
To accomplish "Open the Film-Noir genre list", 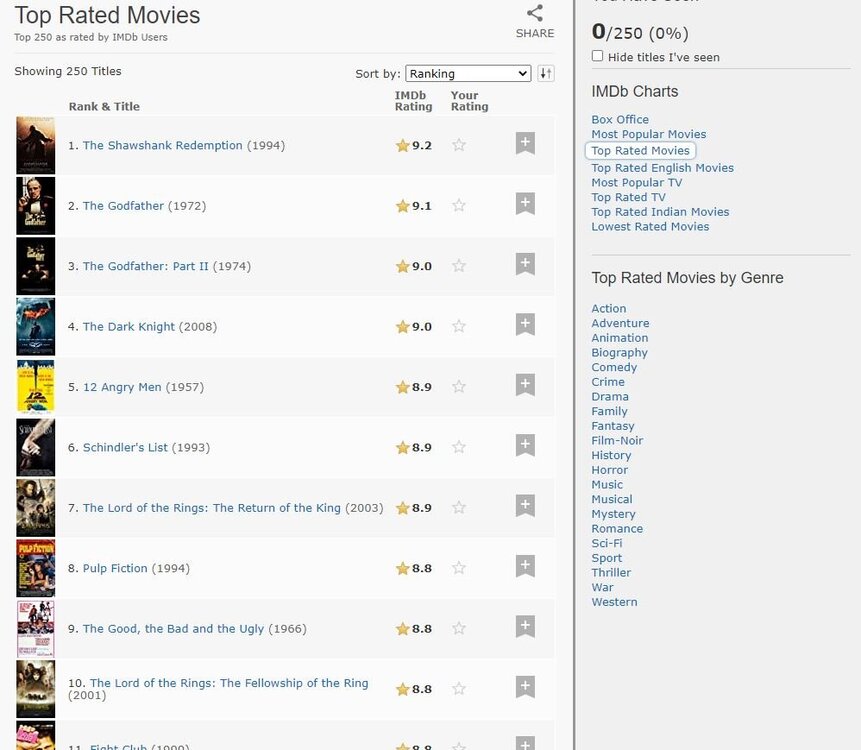I will 617,440.
